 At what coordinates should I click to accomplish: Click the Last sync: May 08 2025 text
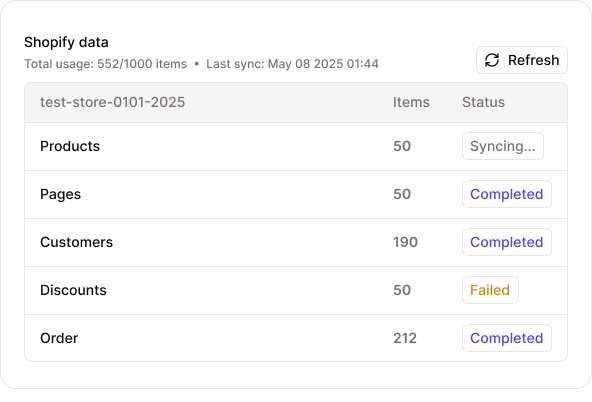pyautogui.click(x=292, y=64)
